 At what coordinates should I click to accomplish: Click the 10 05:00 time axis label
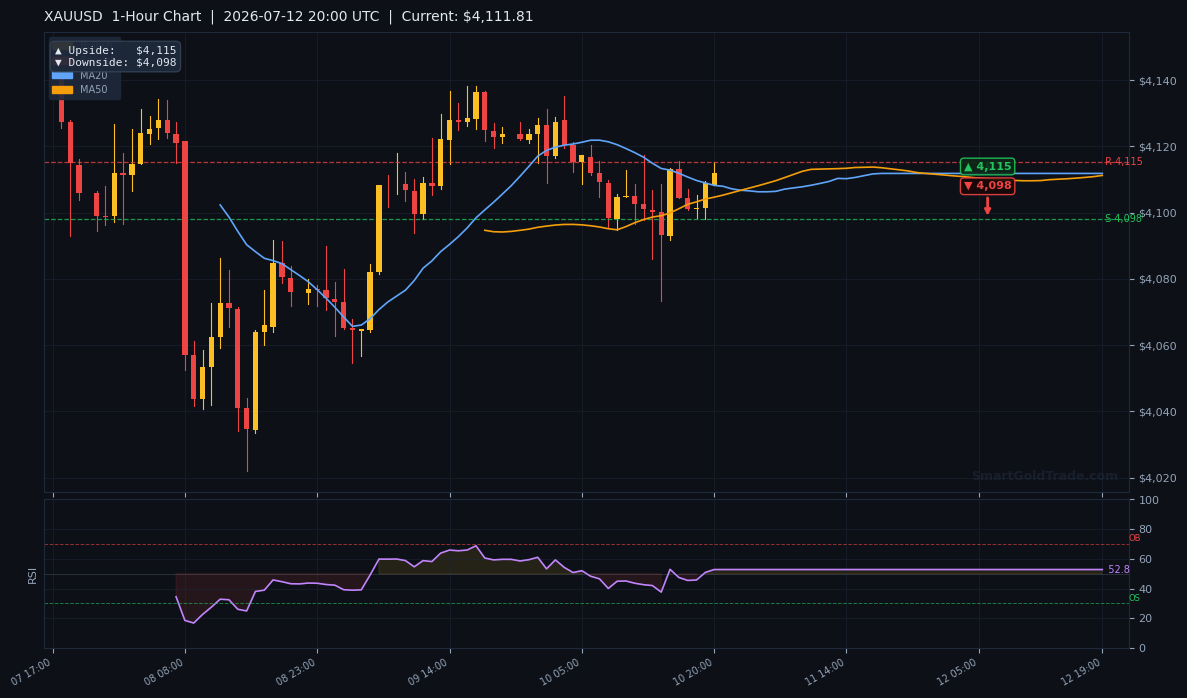[x=560, y=672]
